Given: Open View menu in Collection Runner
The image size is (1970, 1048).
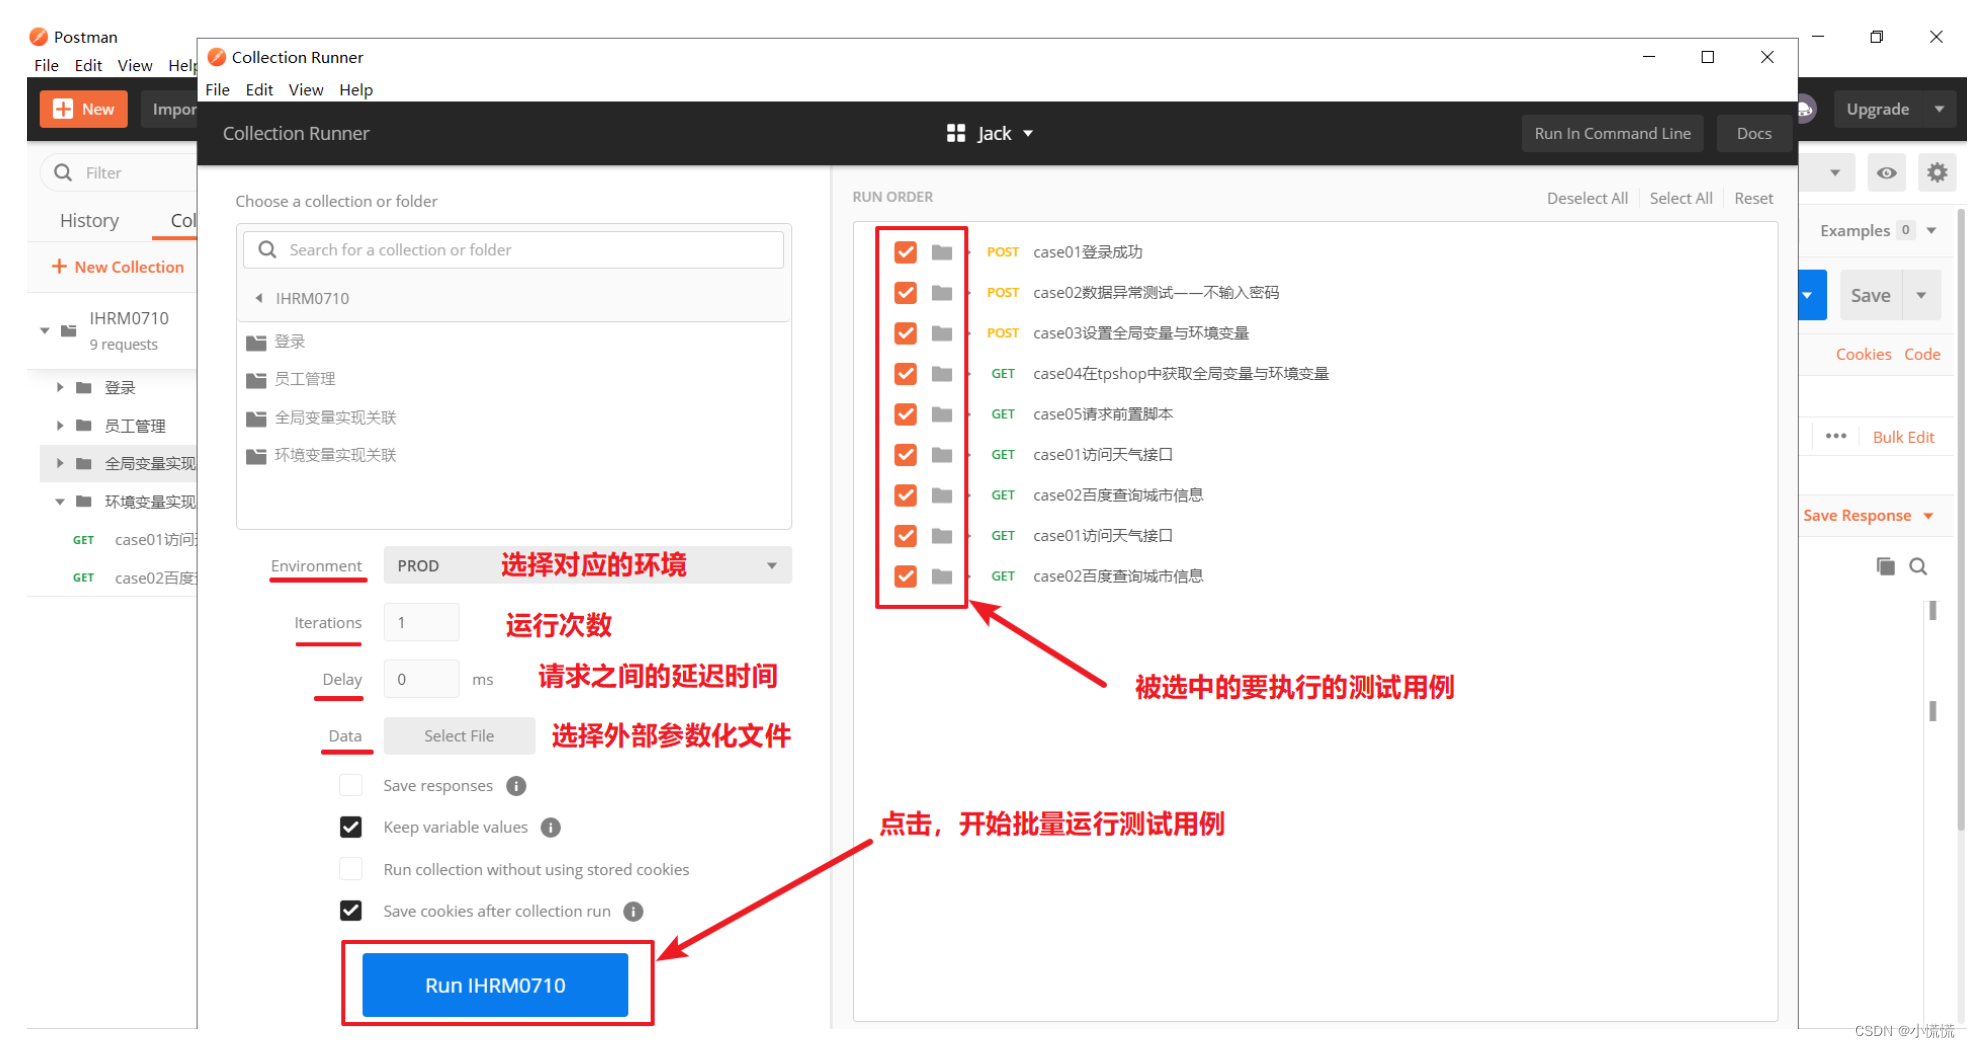Looking at the screenshot, I should click(x=306, y=90).
